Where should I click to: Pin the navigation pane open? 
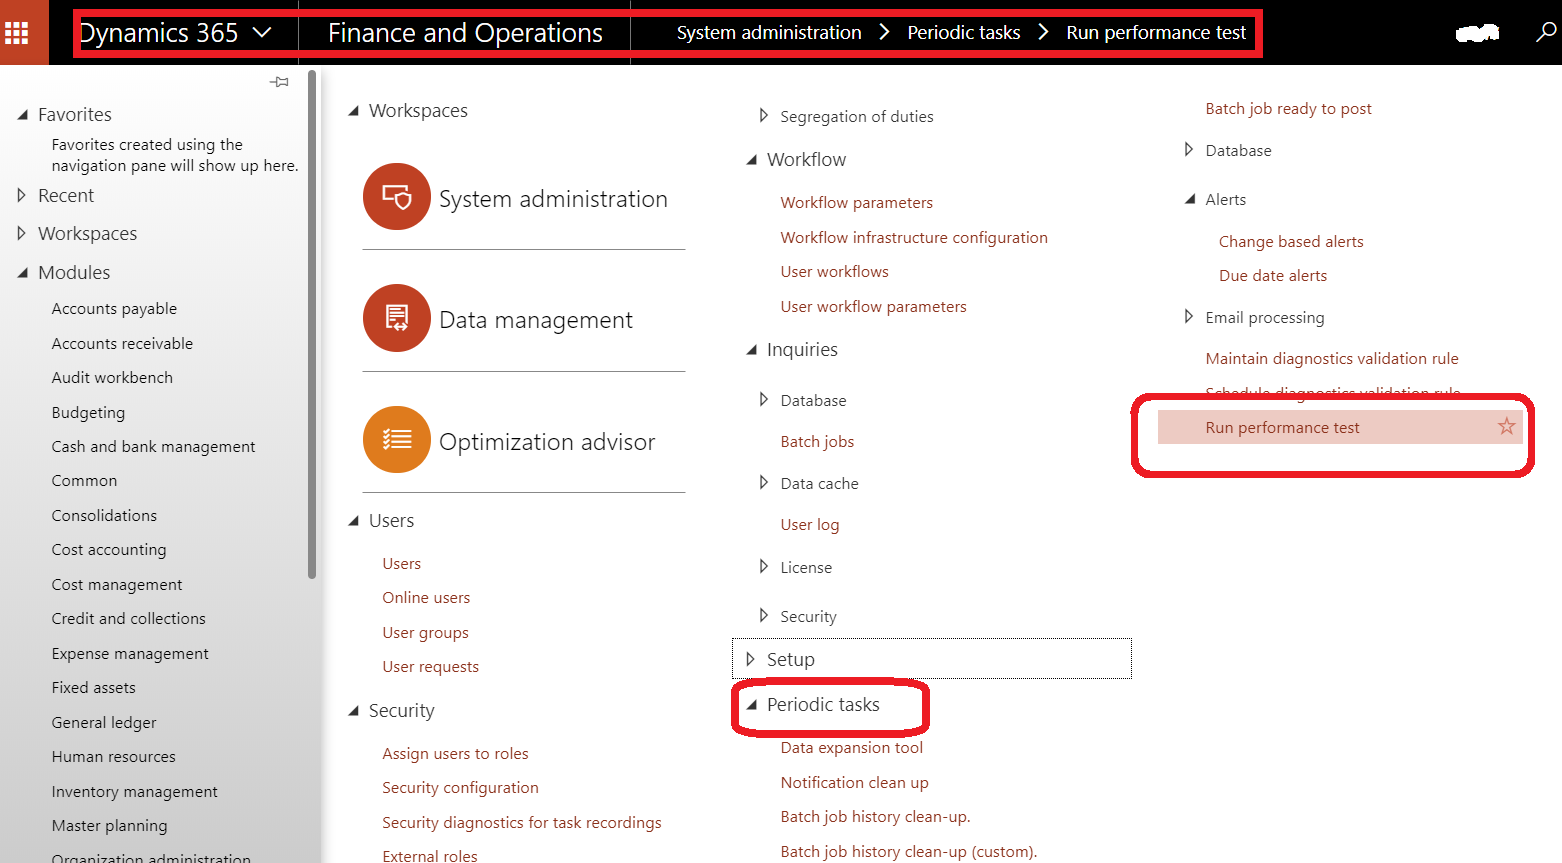click(280, 81)
